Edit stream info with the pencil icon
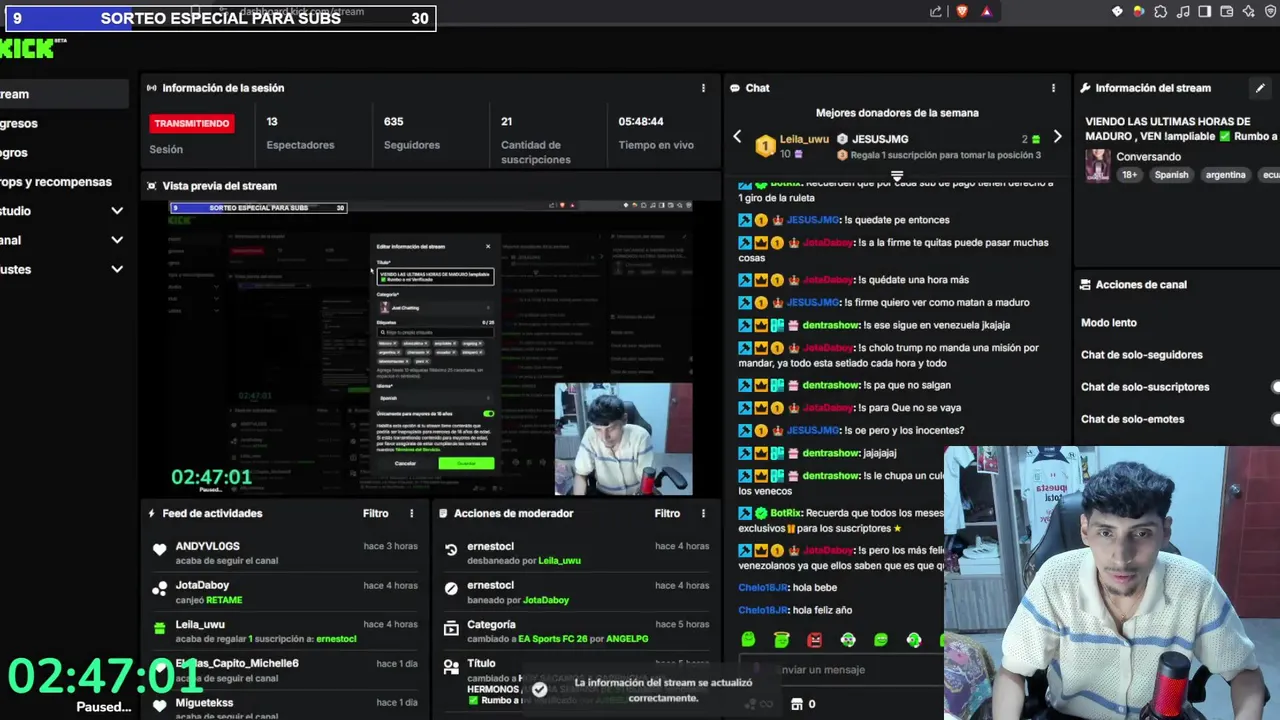 click(1260, 88)
